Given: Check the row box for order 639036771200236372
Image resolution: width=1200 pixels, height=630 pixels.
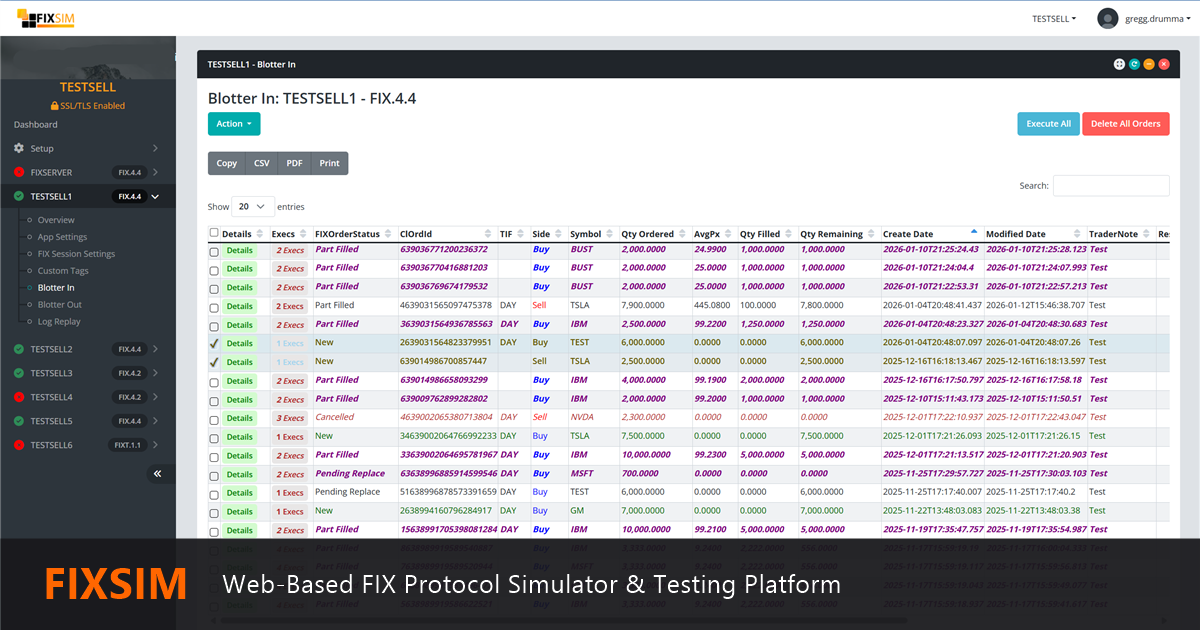Looking at the screenshot, I should [x=214, y=252].
